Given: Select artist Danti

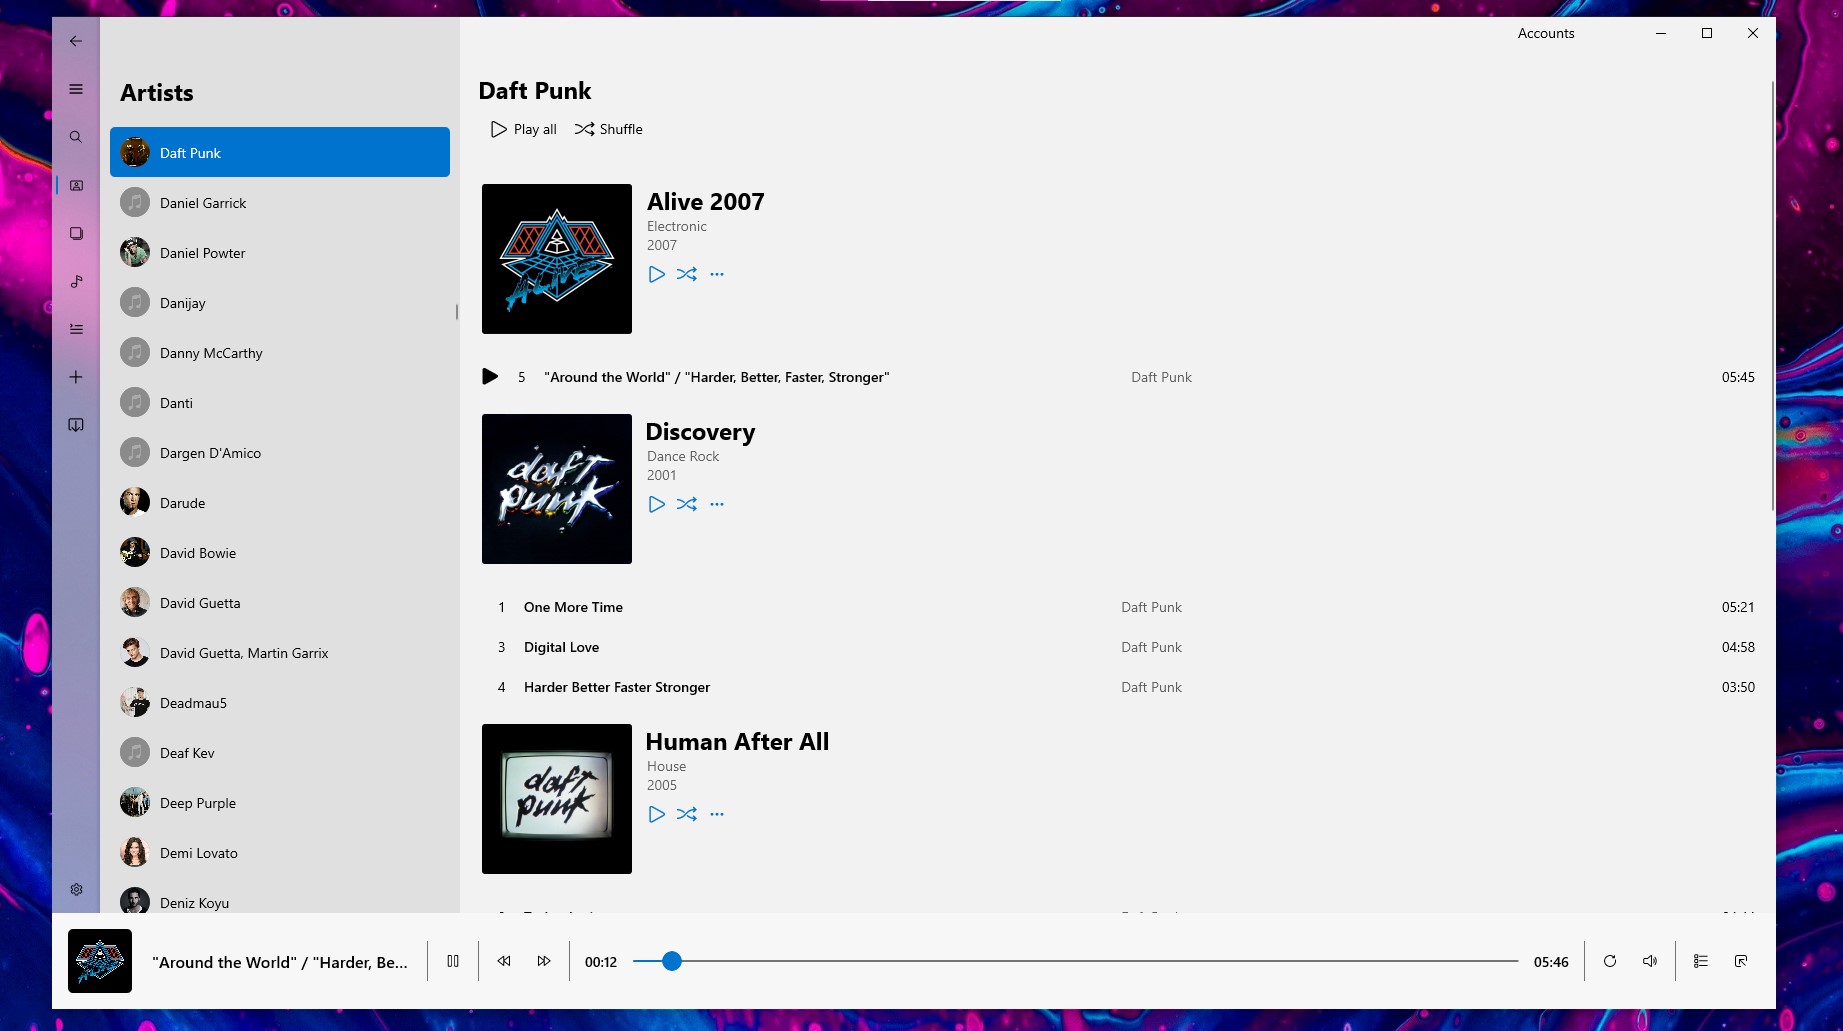Looking at the screenshot, I should click(x=280, y=402).
